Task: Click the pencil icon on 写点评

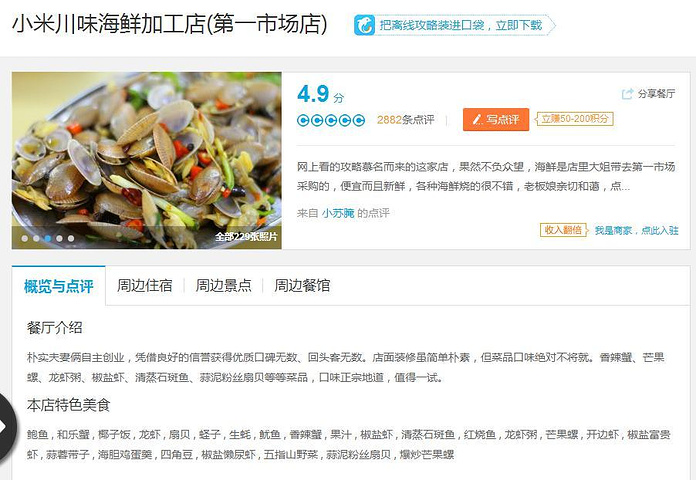Action: pos(478,119)
